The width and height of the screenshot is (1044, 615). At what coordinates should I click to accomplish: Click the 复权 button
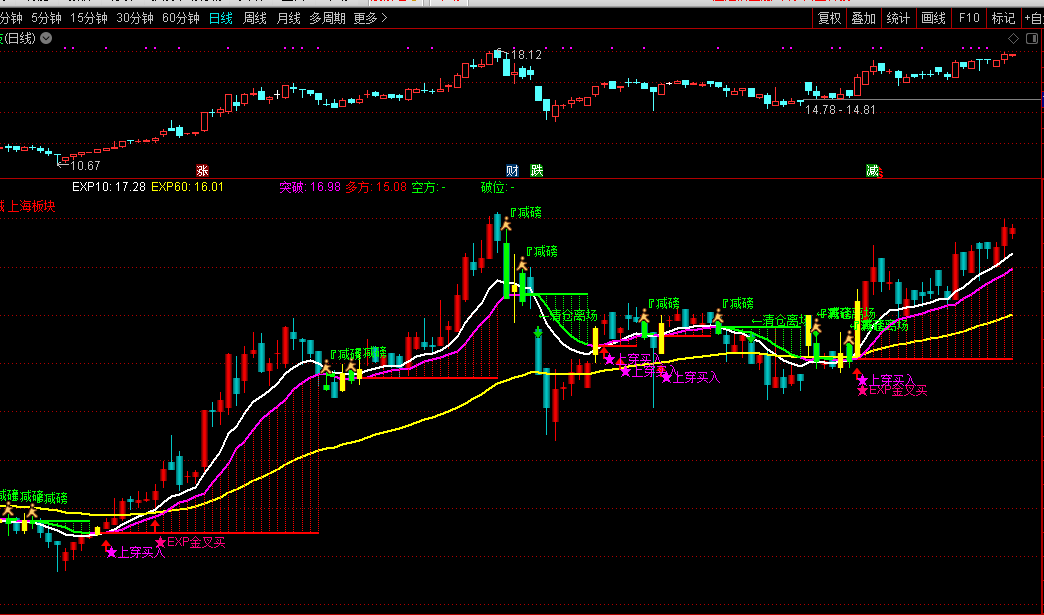[x=829, y=18]
